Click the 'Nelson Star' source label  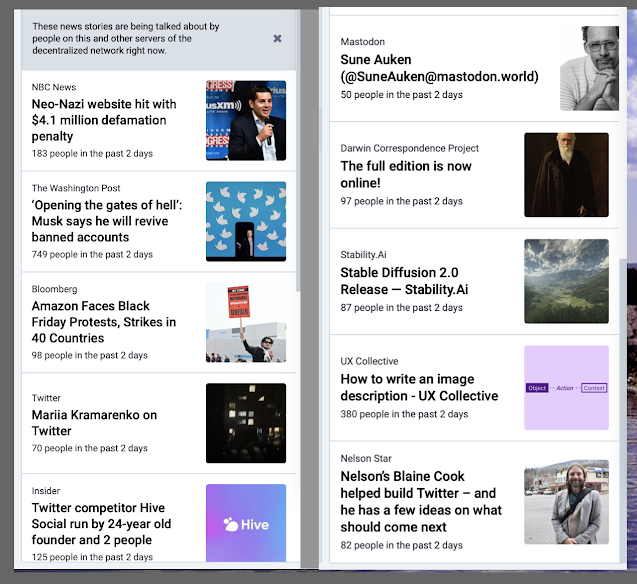tap(366, 459)
